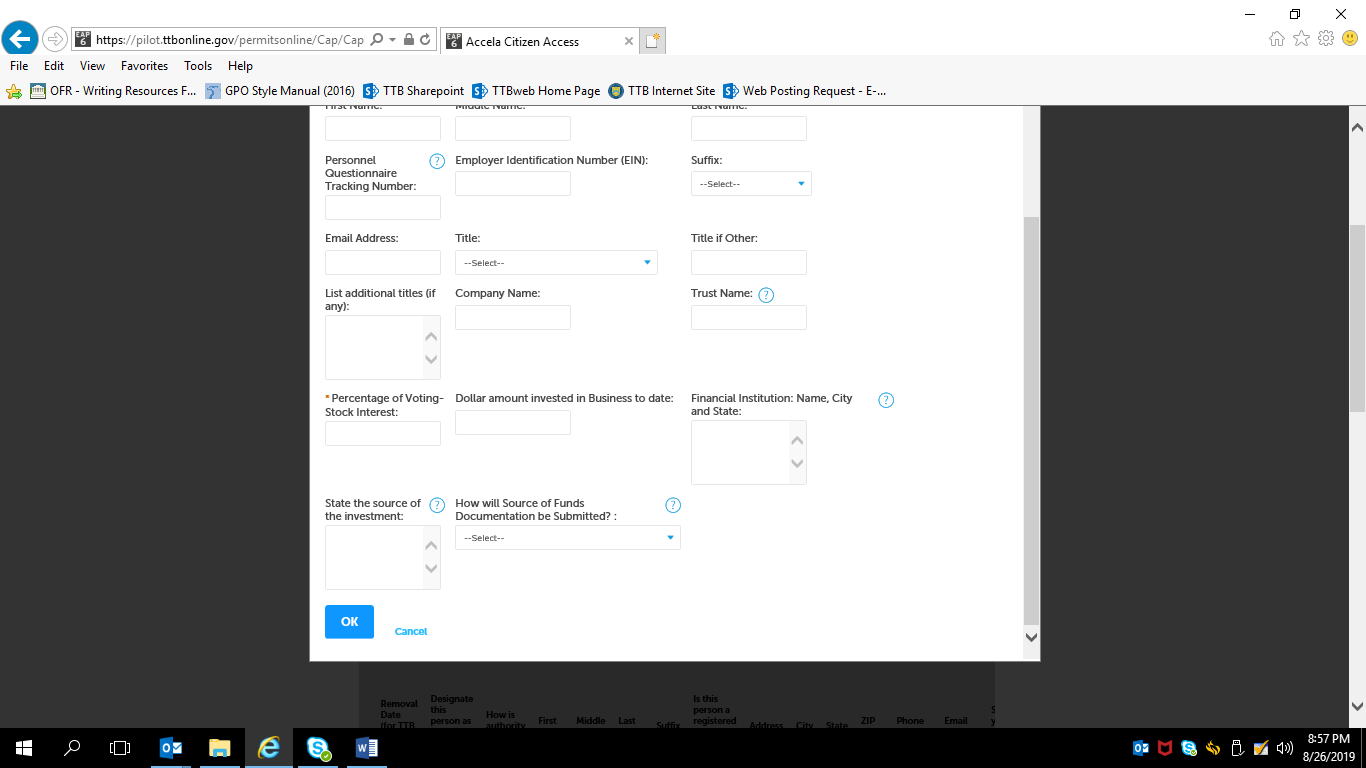Click the browser address bar URL
The image size is (1366, 768).
pos(230,40)
